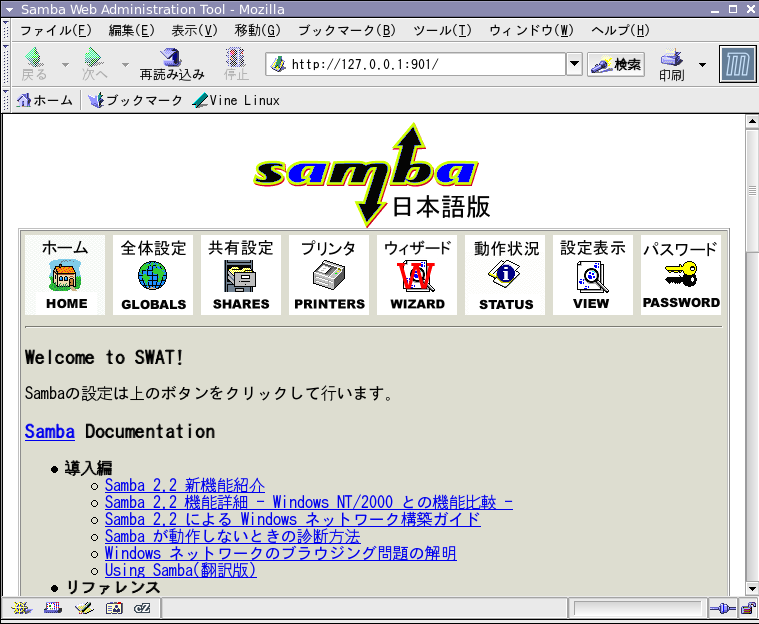The height and width of the screenshot is (624, 759).
Task: Open the window menu arrow in title bar
Action: point(10,9)
